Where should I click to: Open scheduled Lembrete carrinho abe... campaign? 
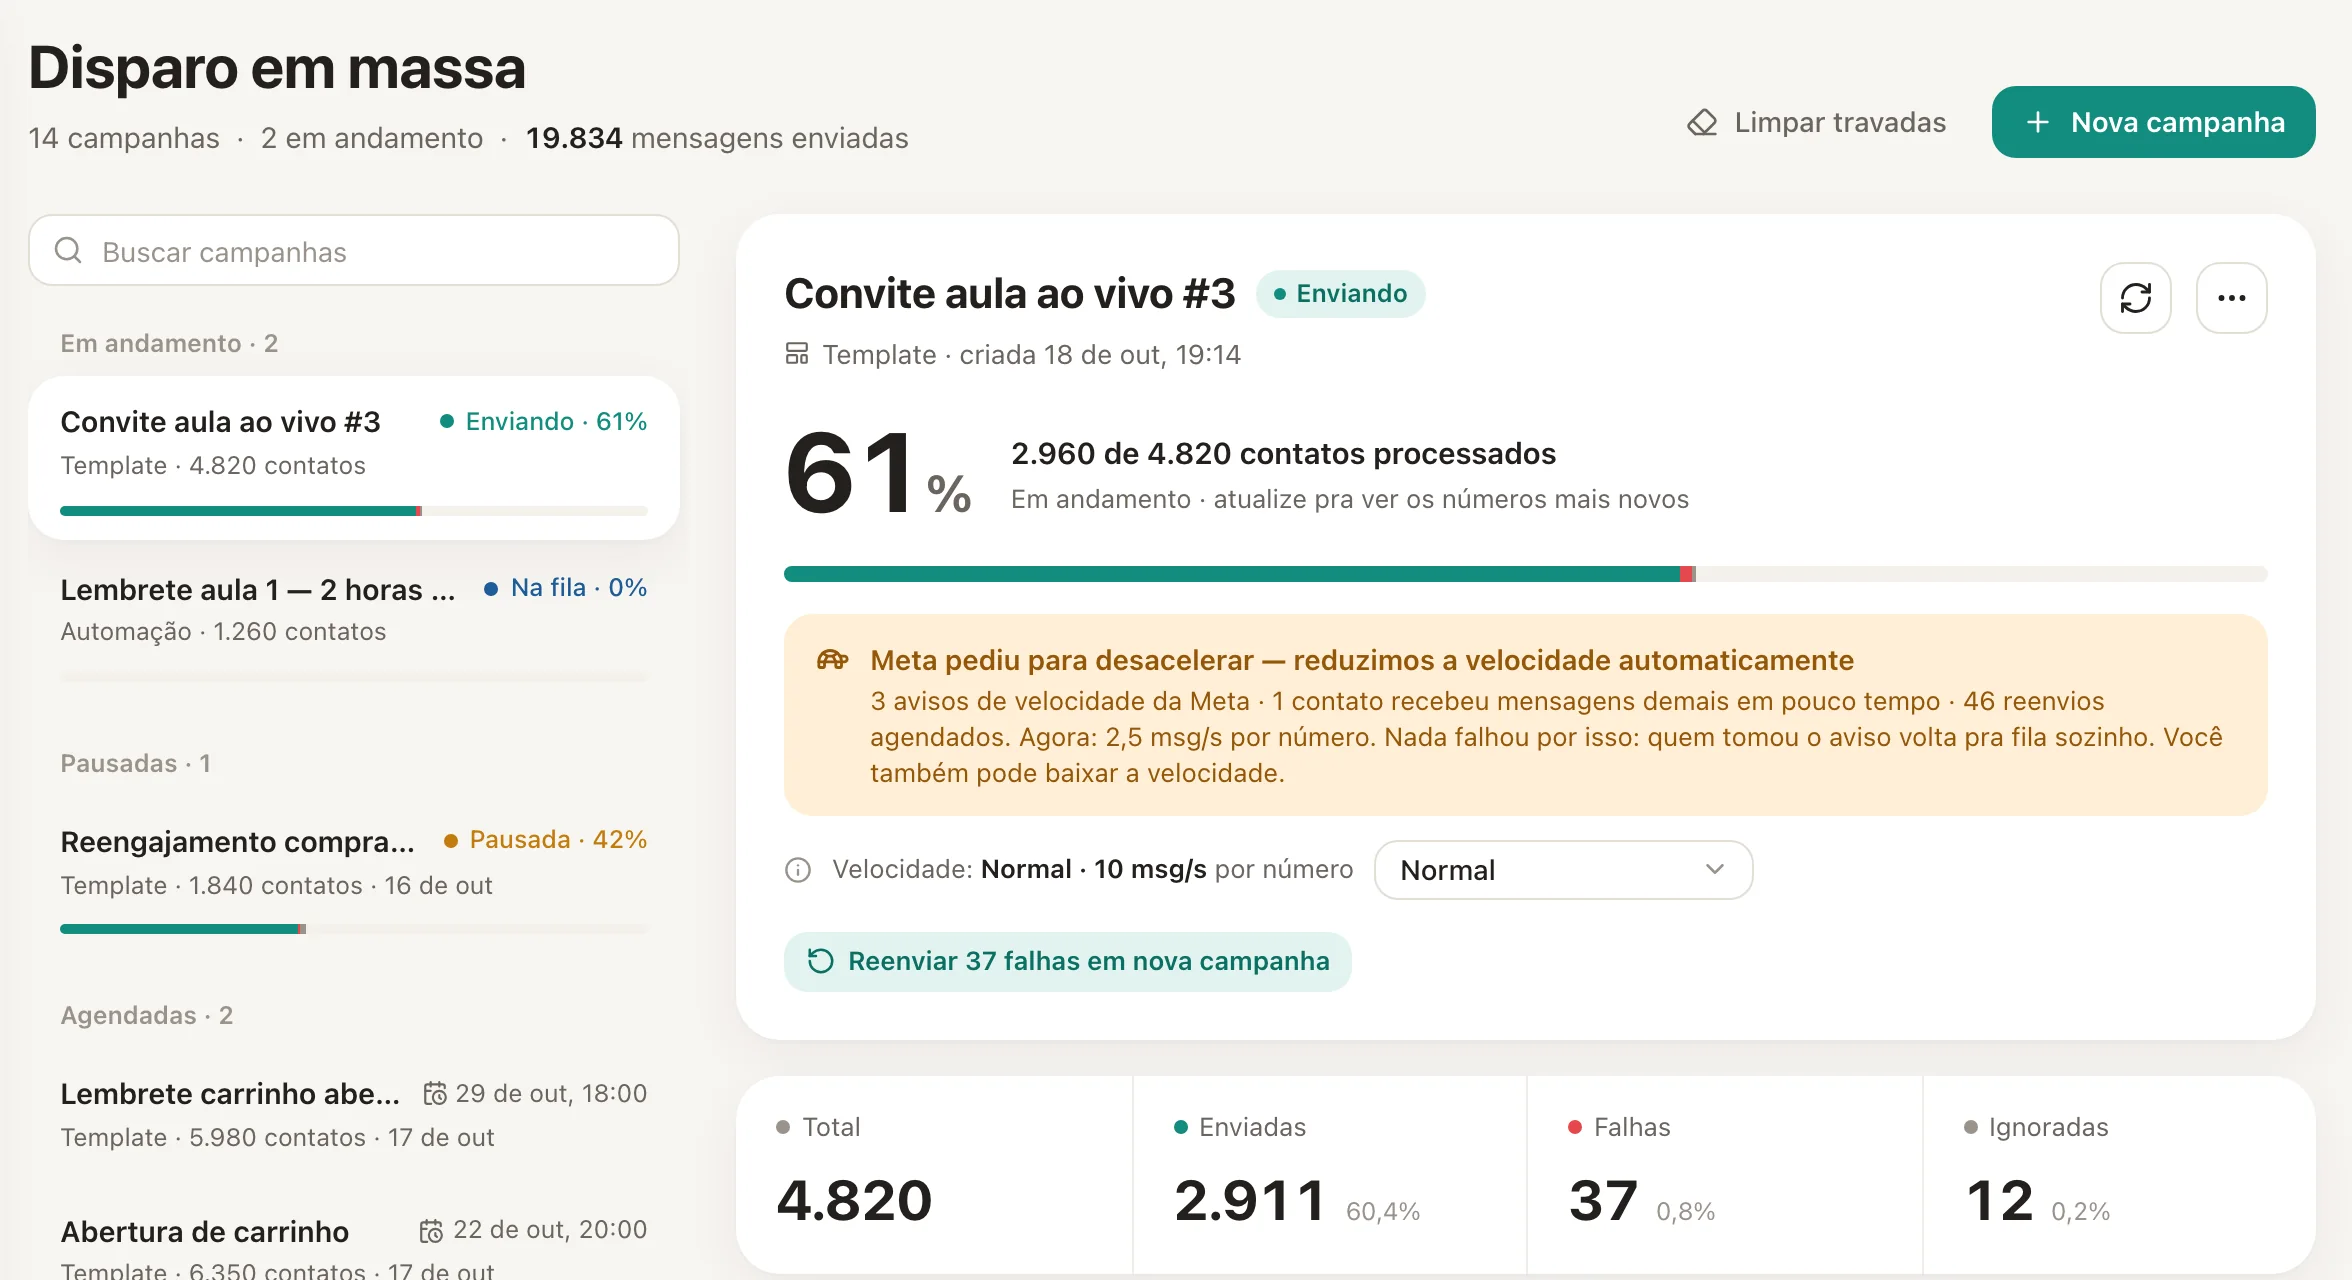(x=354, y=1115)
